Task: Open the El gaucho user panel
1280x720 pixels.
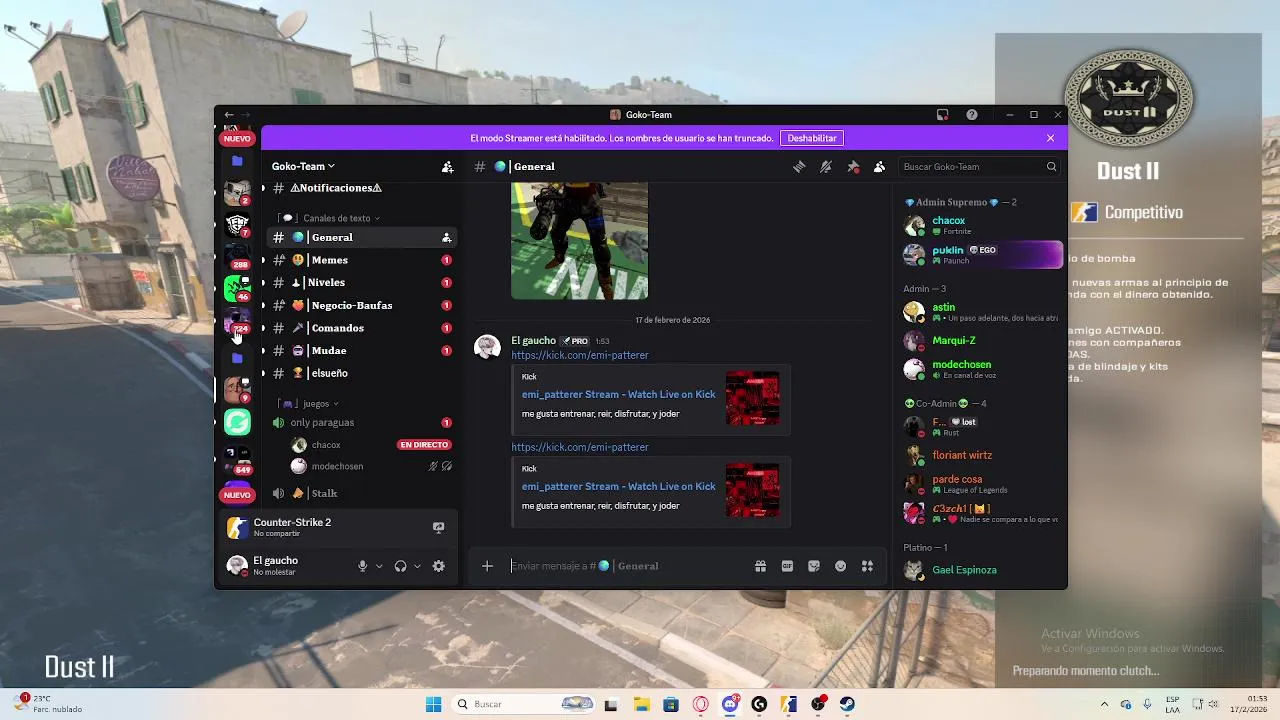Action: point(287,566)
